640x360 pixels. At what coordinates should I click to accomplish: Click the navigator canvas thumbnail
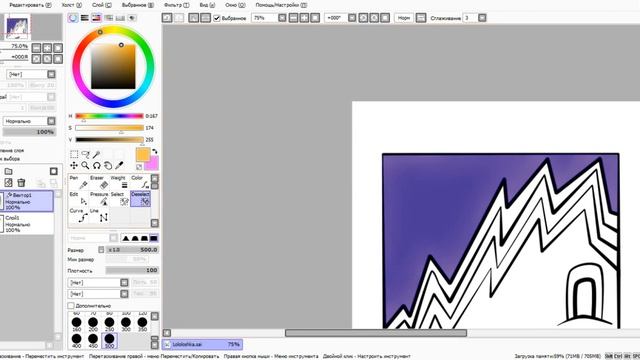tap(18, 27)
